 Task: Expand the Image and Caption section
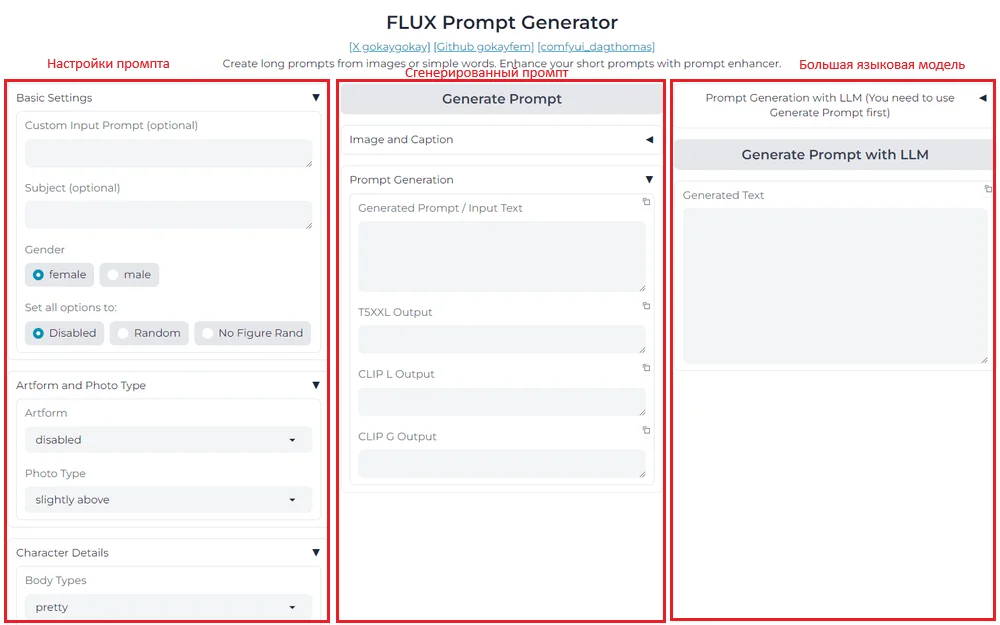click(x=649, y=140)
